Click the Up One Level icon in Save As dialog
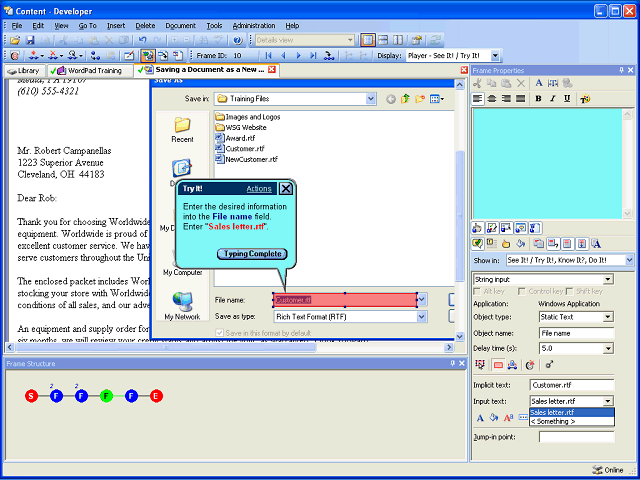This screenshot has height=480, width=640. point(405,99)
